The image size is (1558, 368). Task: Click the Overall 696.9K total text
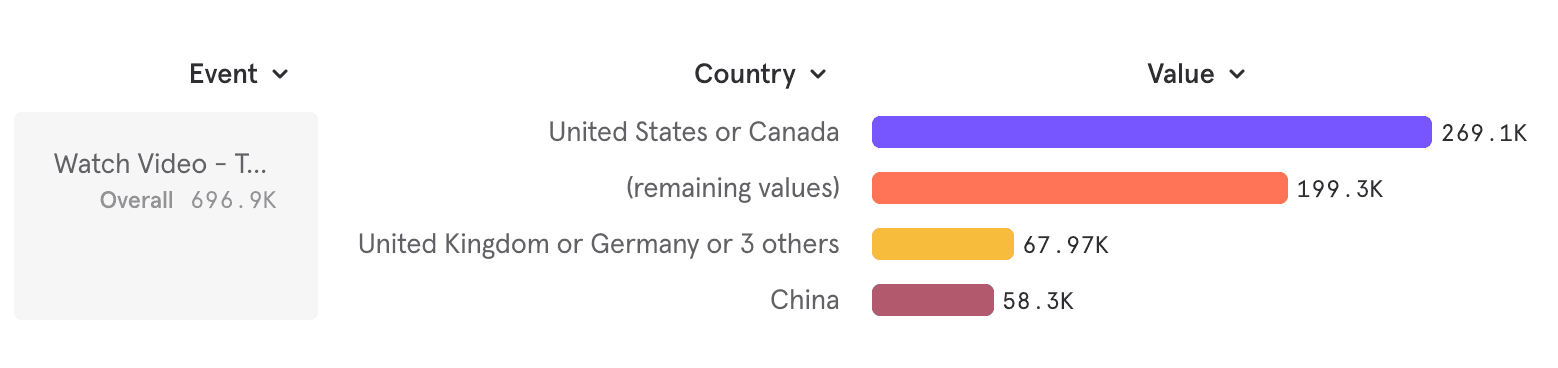pos(188,200)
